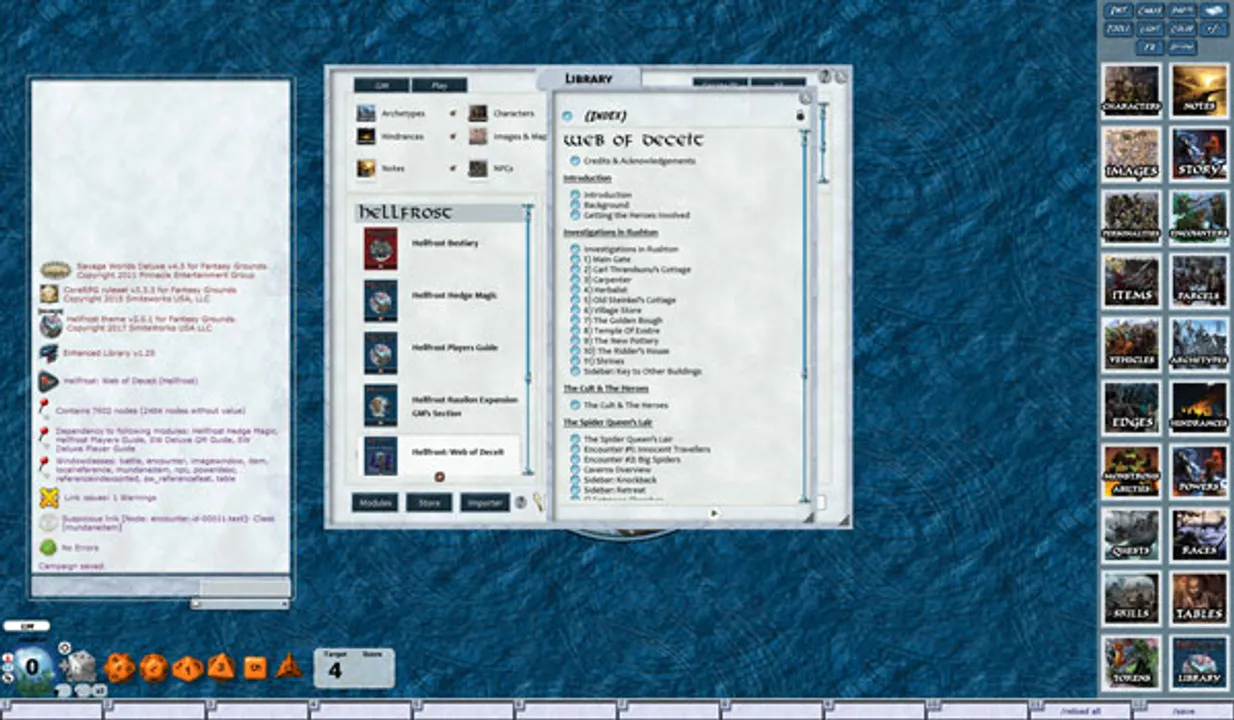Click the Index window vertical scrollbar
Image resolution: width=1234 pixels, height=720 pixels.
pyautogui.click(x=803, y=315)
